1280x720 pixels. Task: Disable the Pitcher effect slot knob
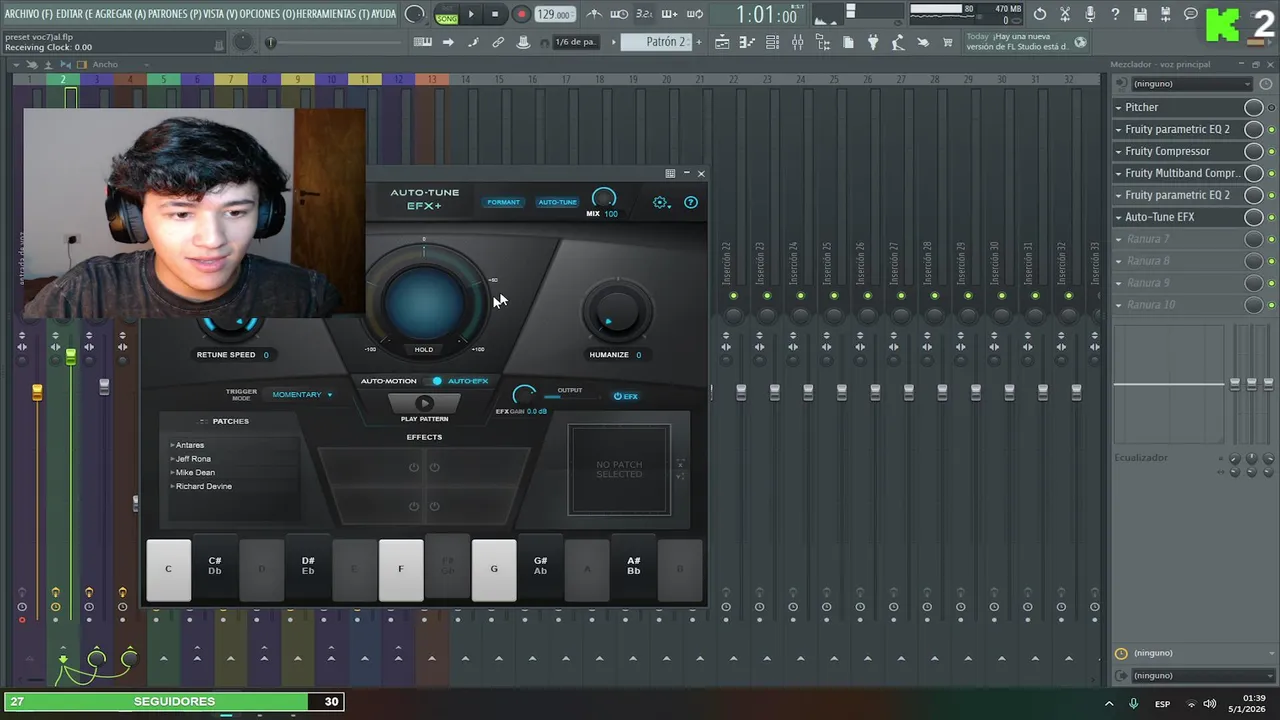(1253, 107)
